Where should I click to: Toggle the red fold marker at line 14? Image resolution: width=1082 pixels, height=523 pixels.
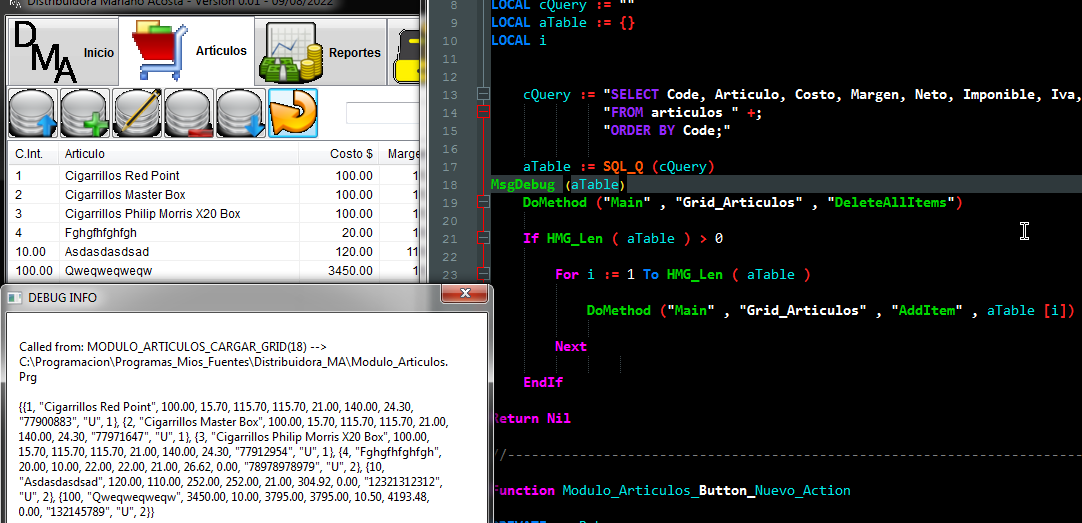[484, 112]
